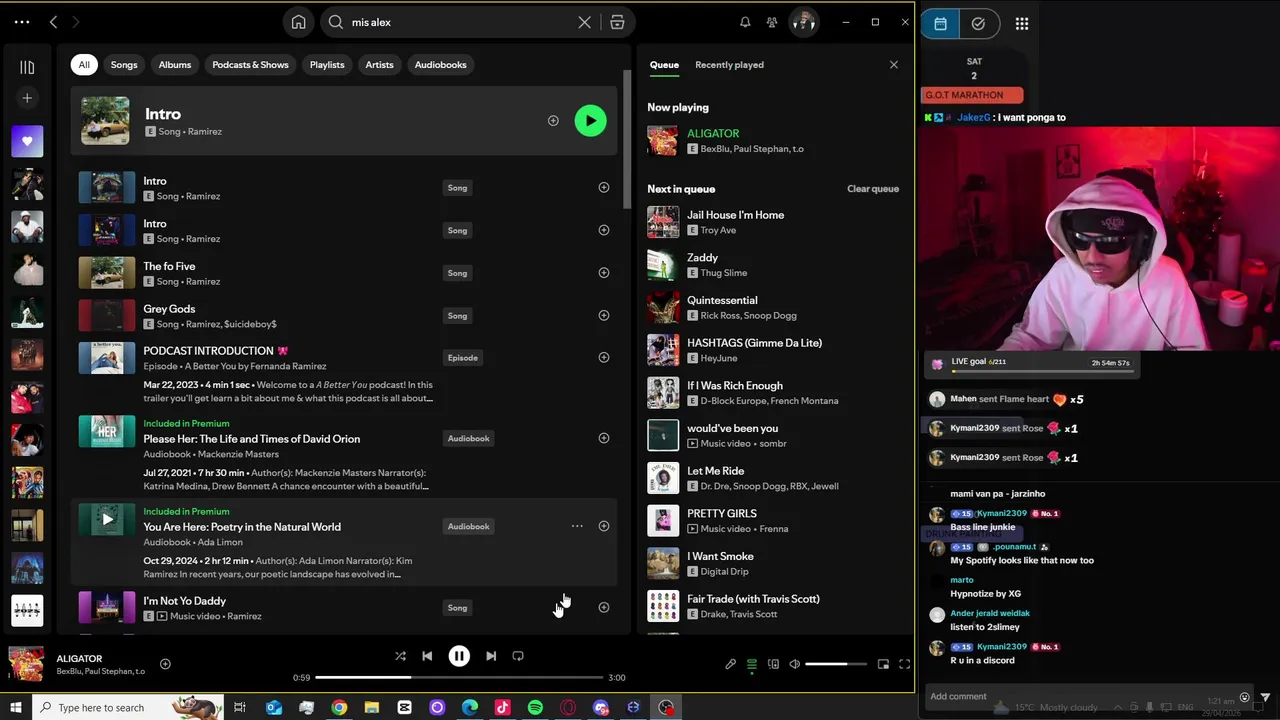Expand Your Library sidebar
1280x720 pixels.
(27, 67)
